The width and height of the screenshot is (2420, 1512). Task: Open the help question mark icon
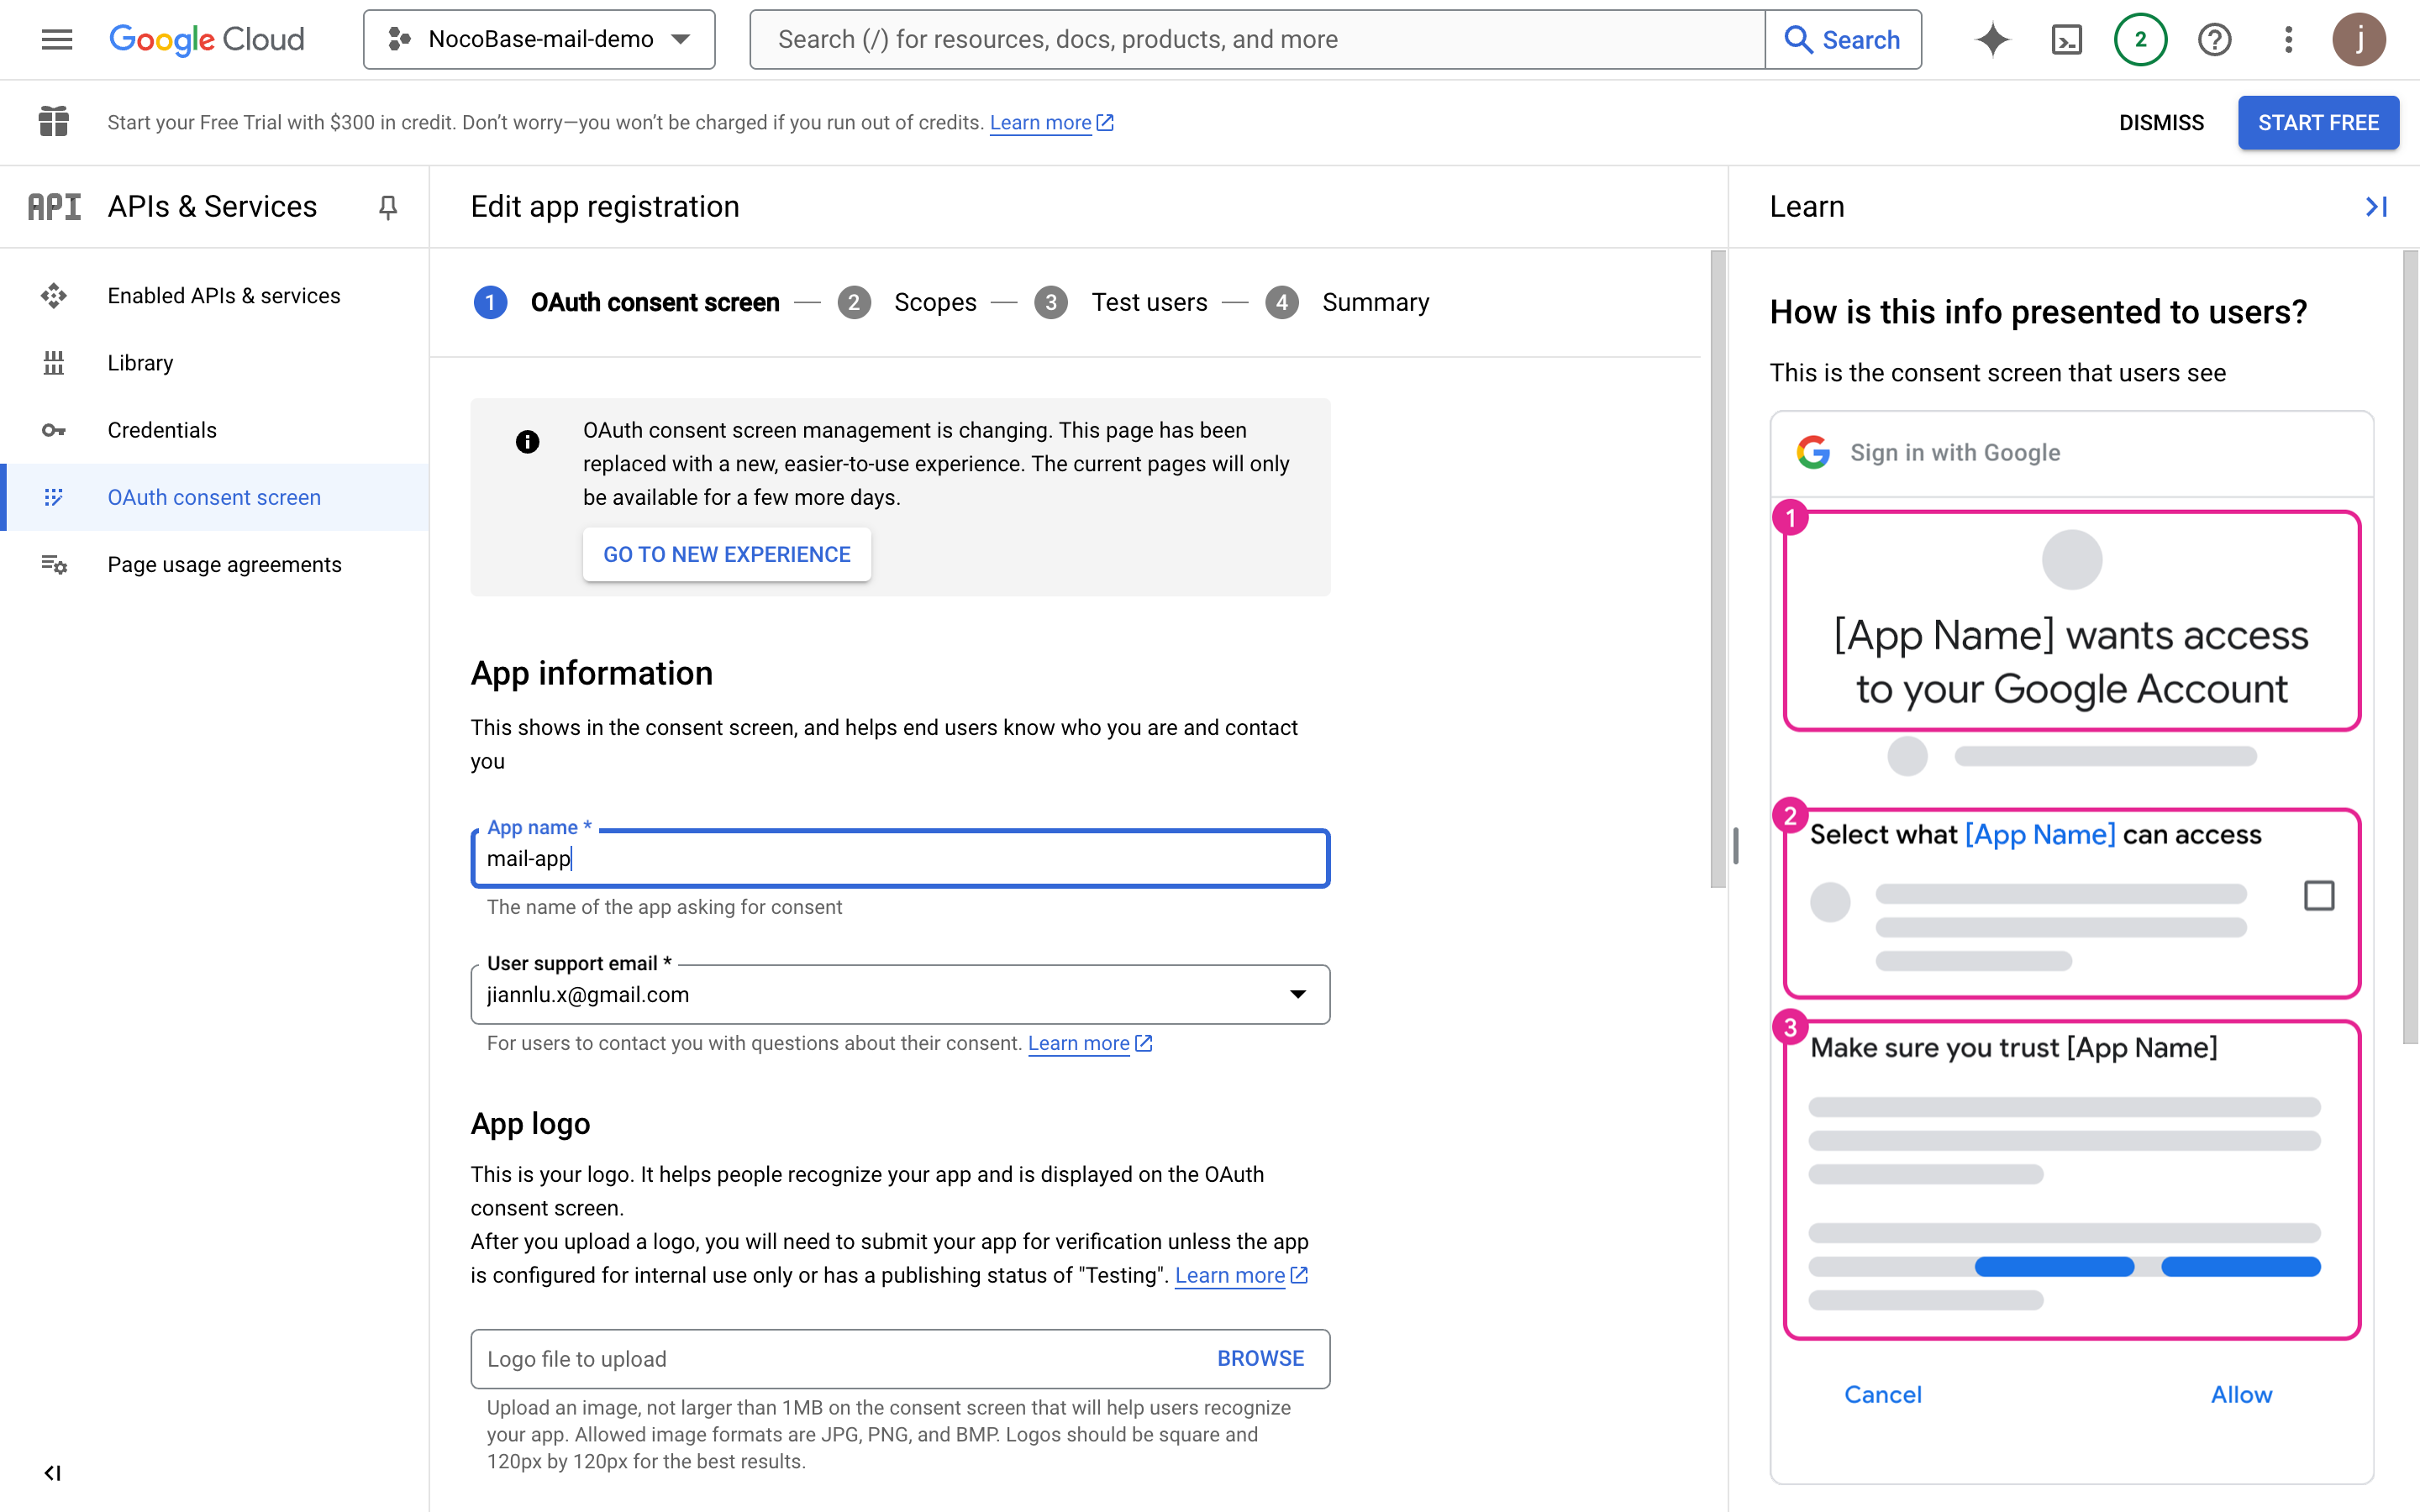pyautogui.click(x=2214, y=39)
